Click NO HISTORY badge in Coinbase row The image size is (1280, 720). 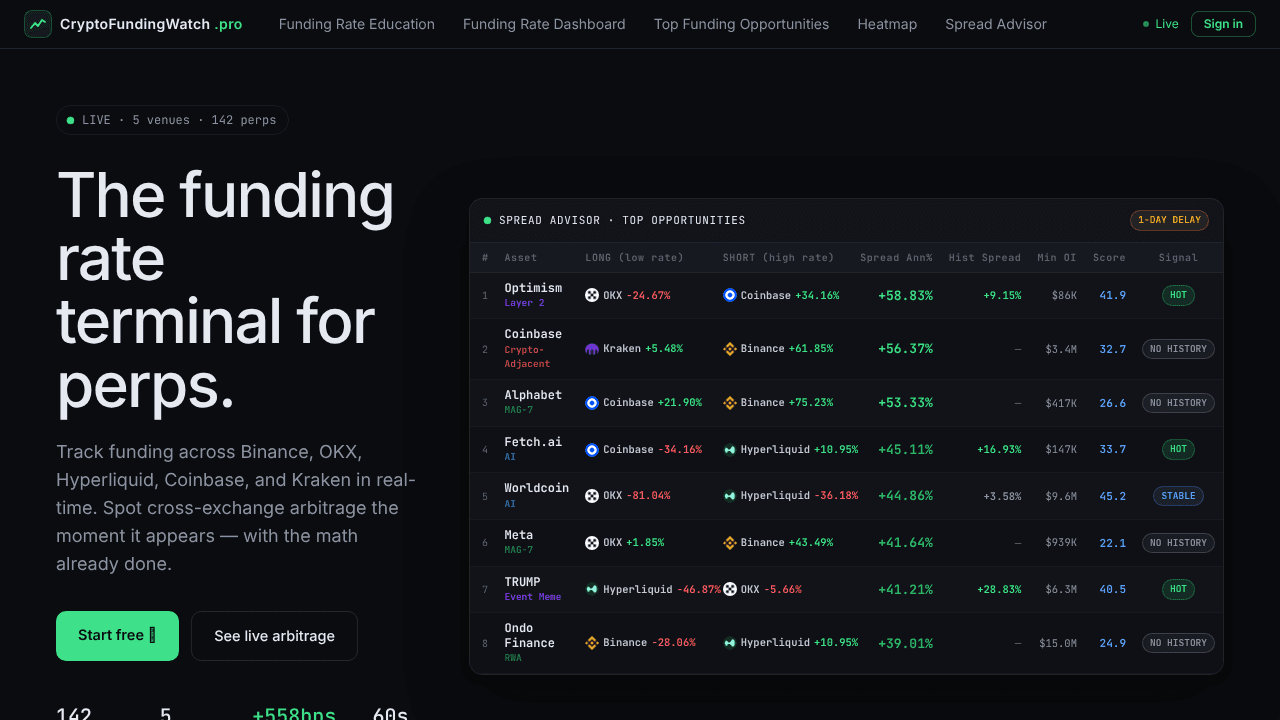click(1178, 349)
